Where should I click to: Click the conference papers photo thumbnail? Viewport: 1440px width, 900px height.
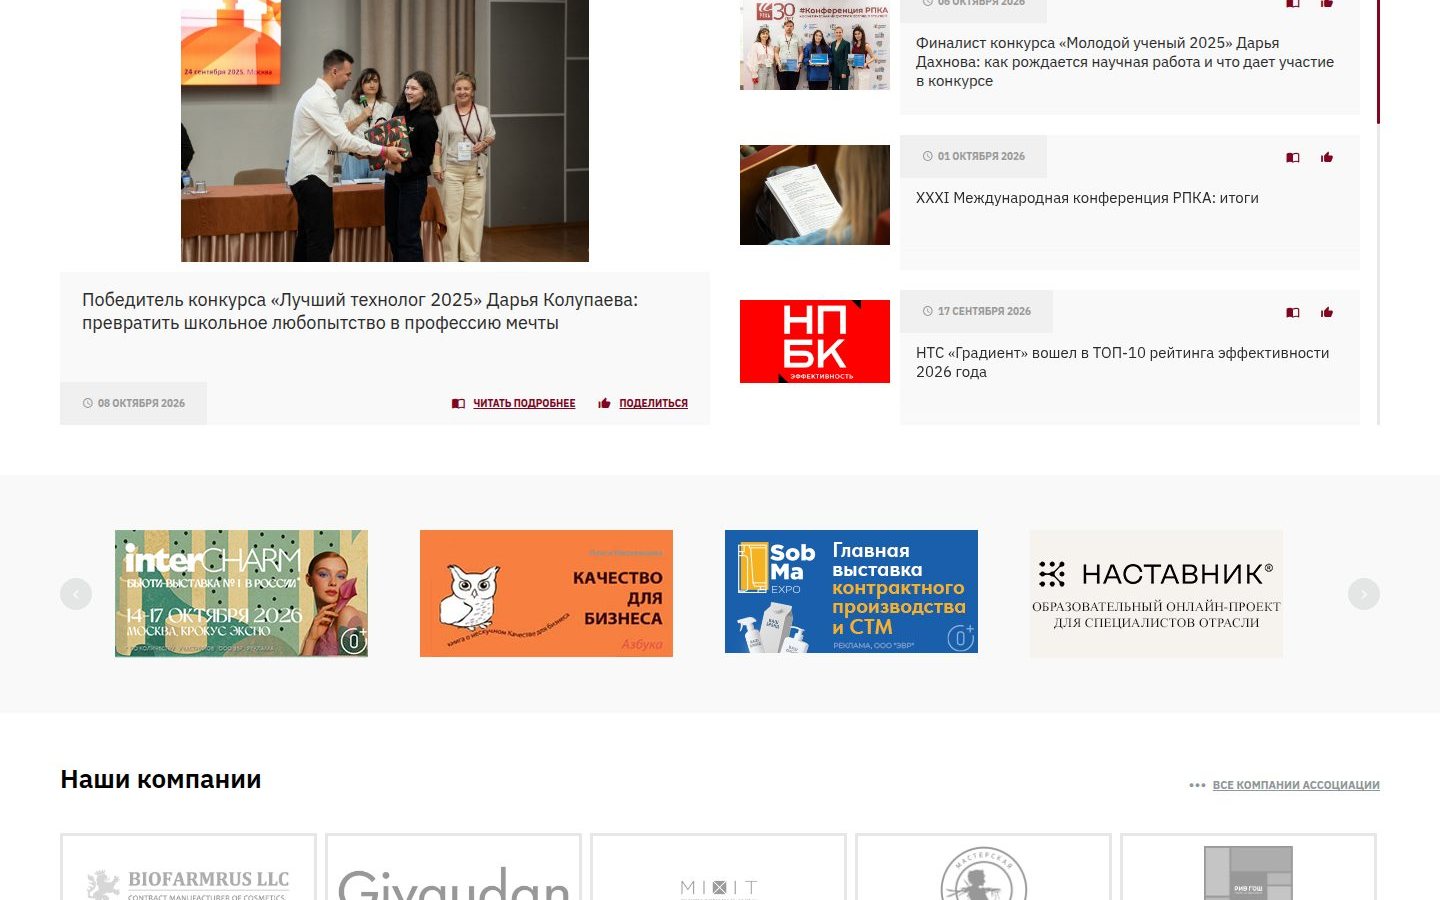(815, 195)
